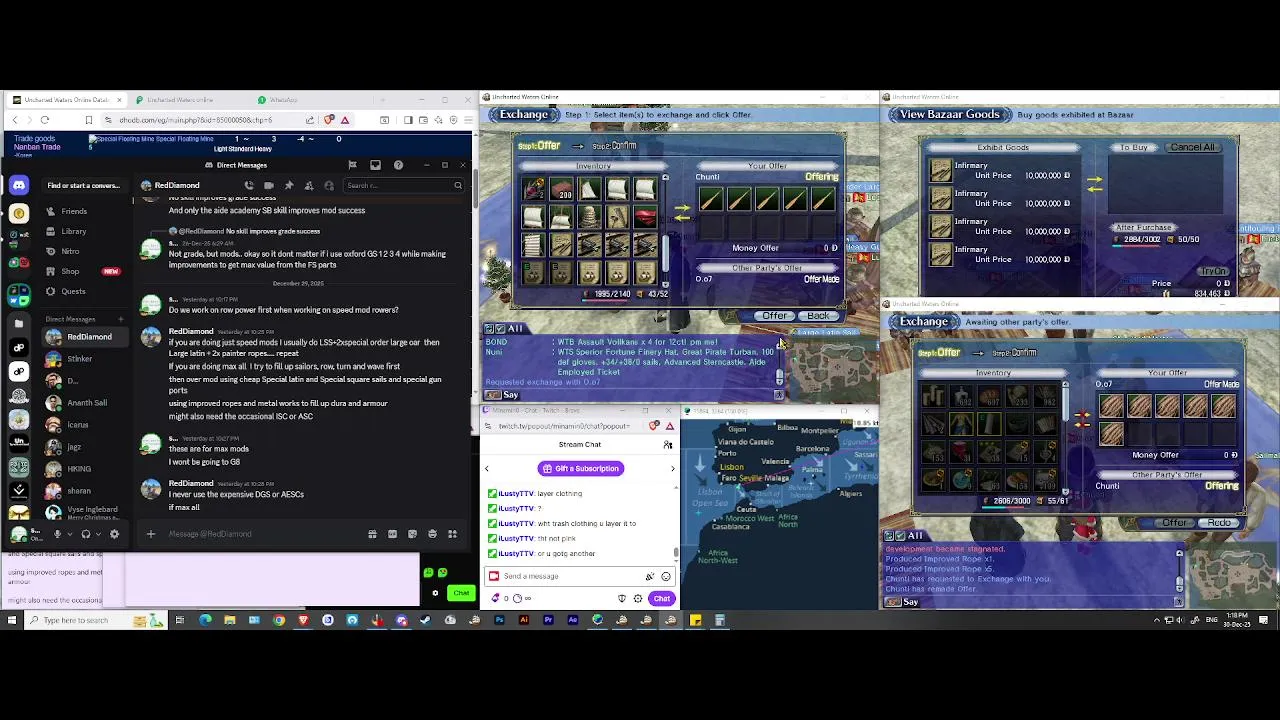Add friends to the Discord DM
Screen dimensions: 1280x720
tap(309, 185)
